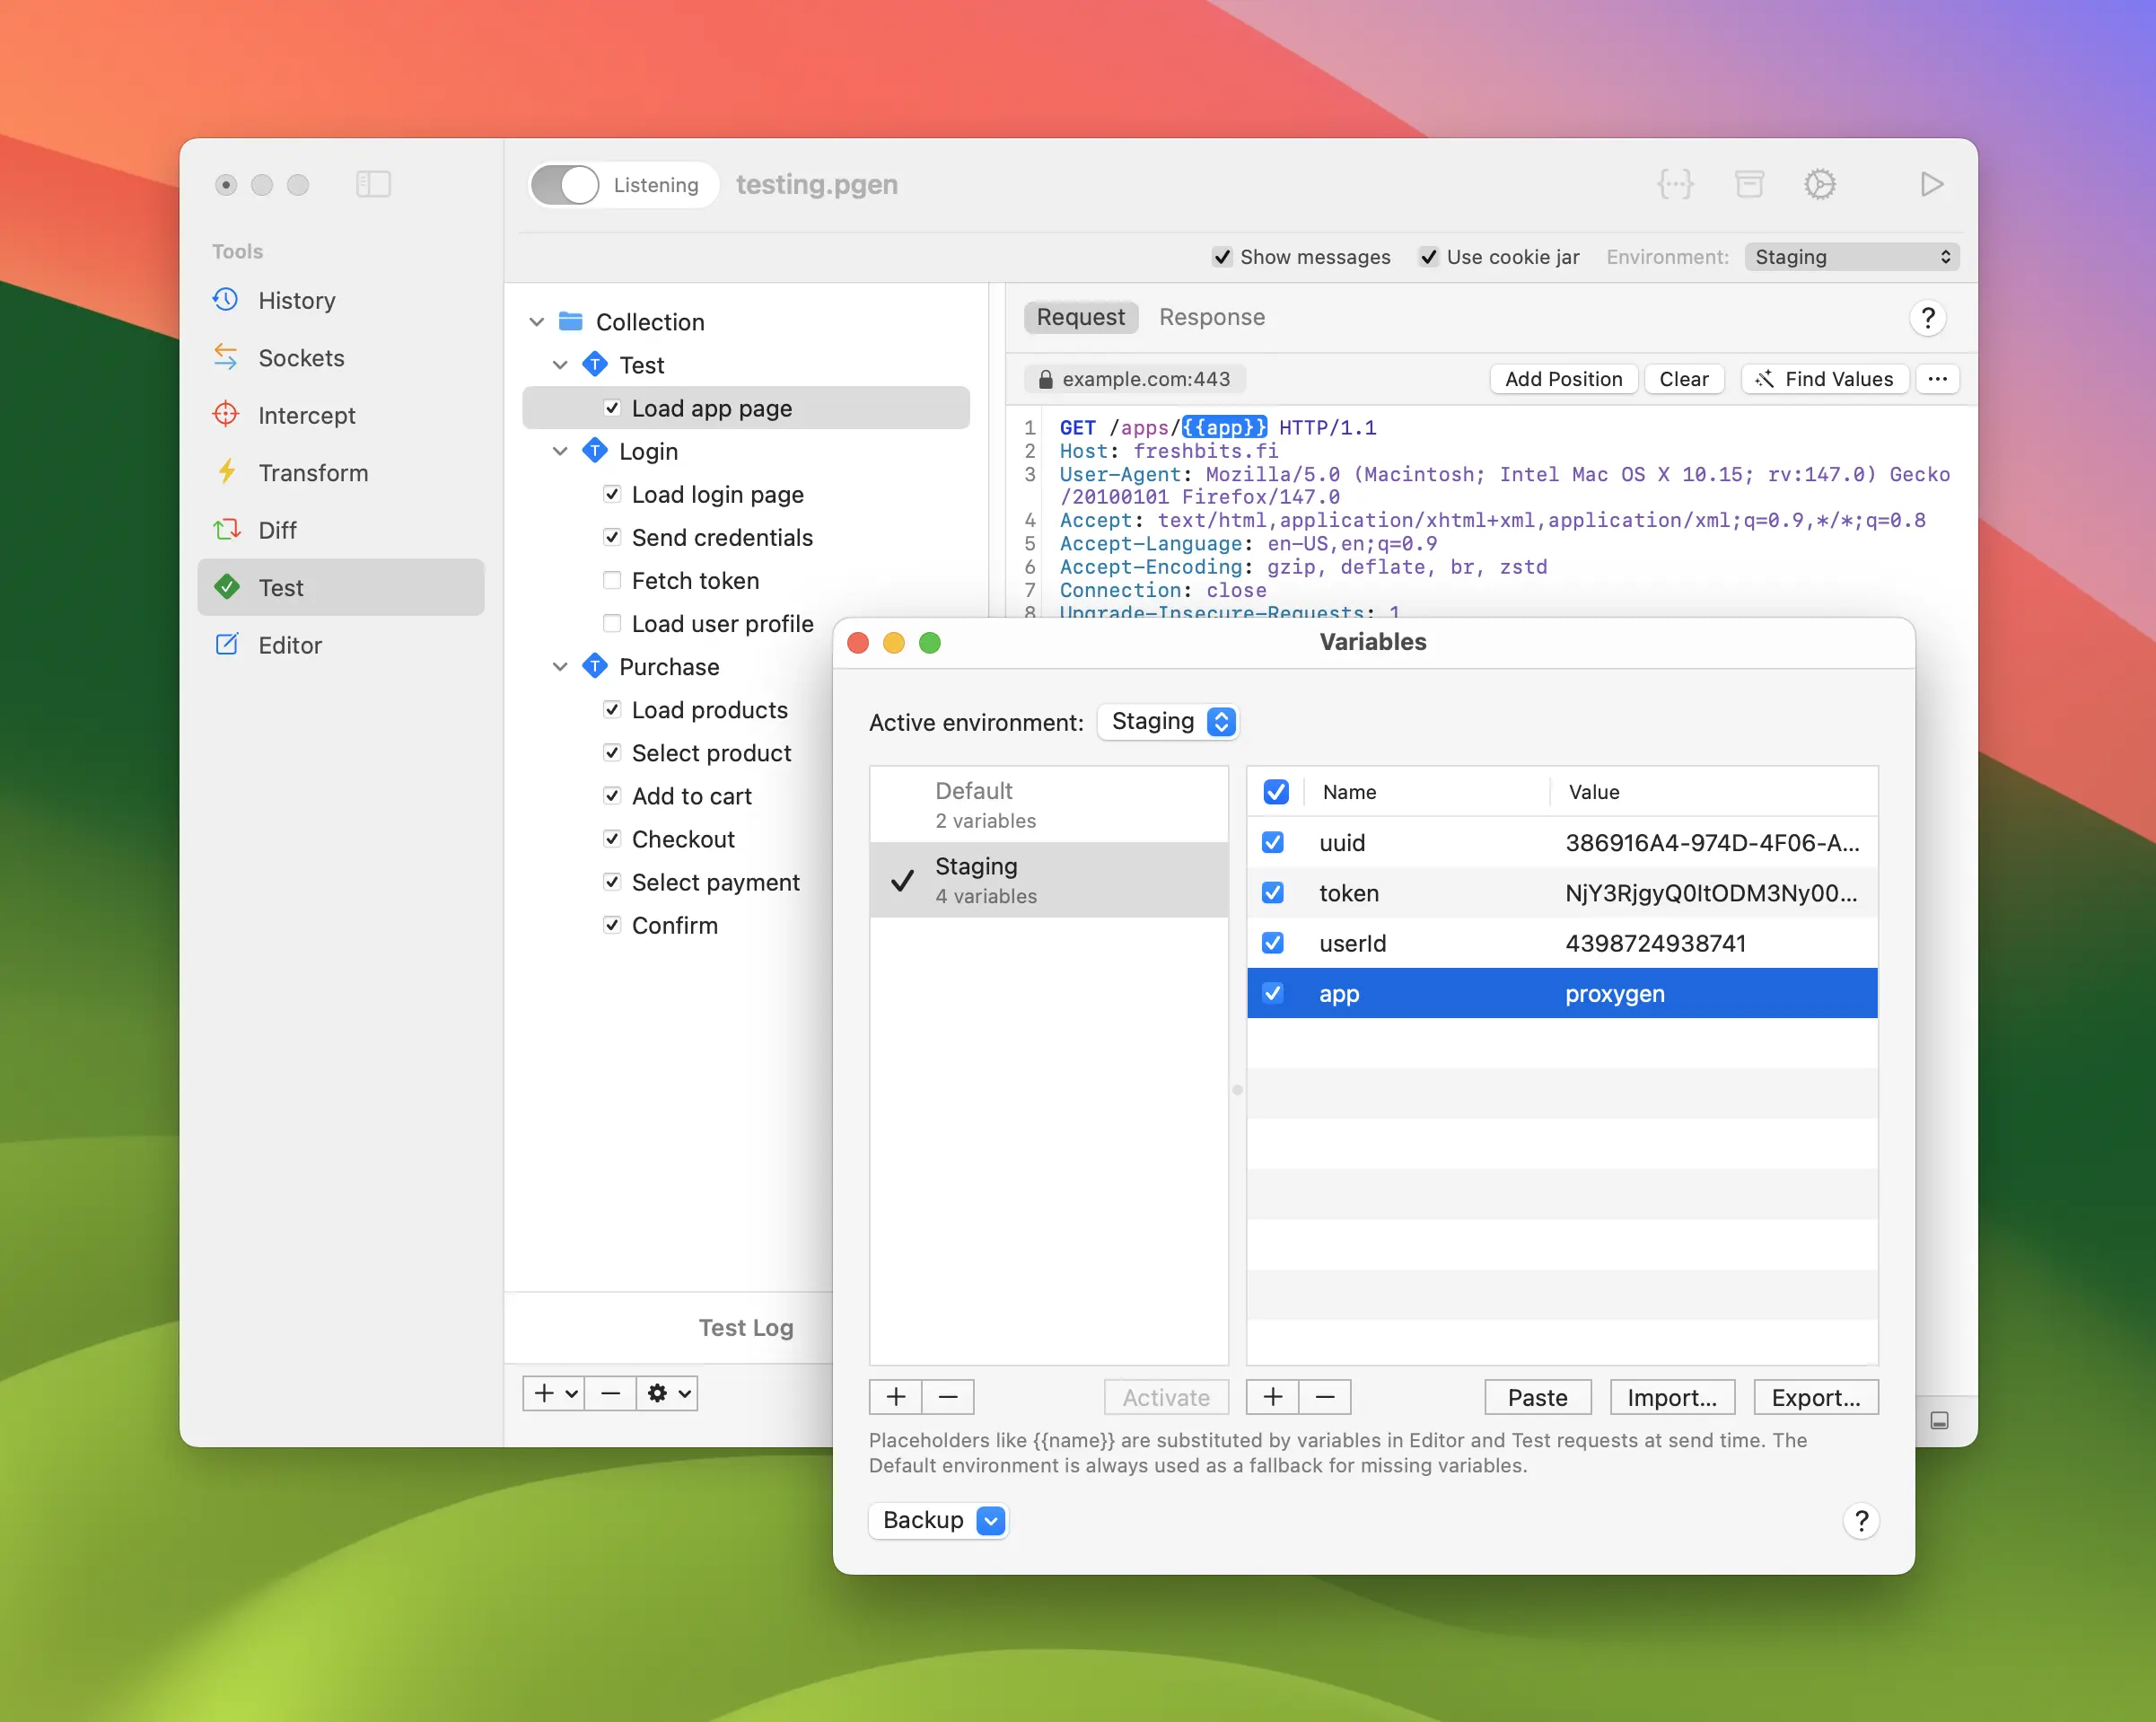Open the History tool in the sidebar
The height and width of the screenshot is (1722, 2156).
coord(296,301)
